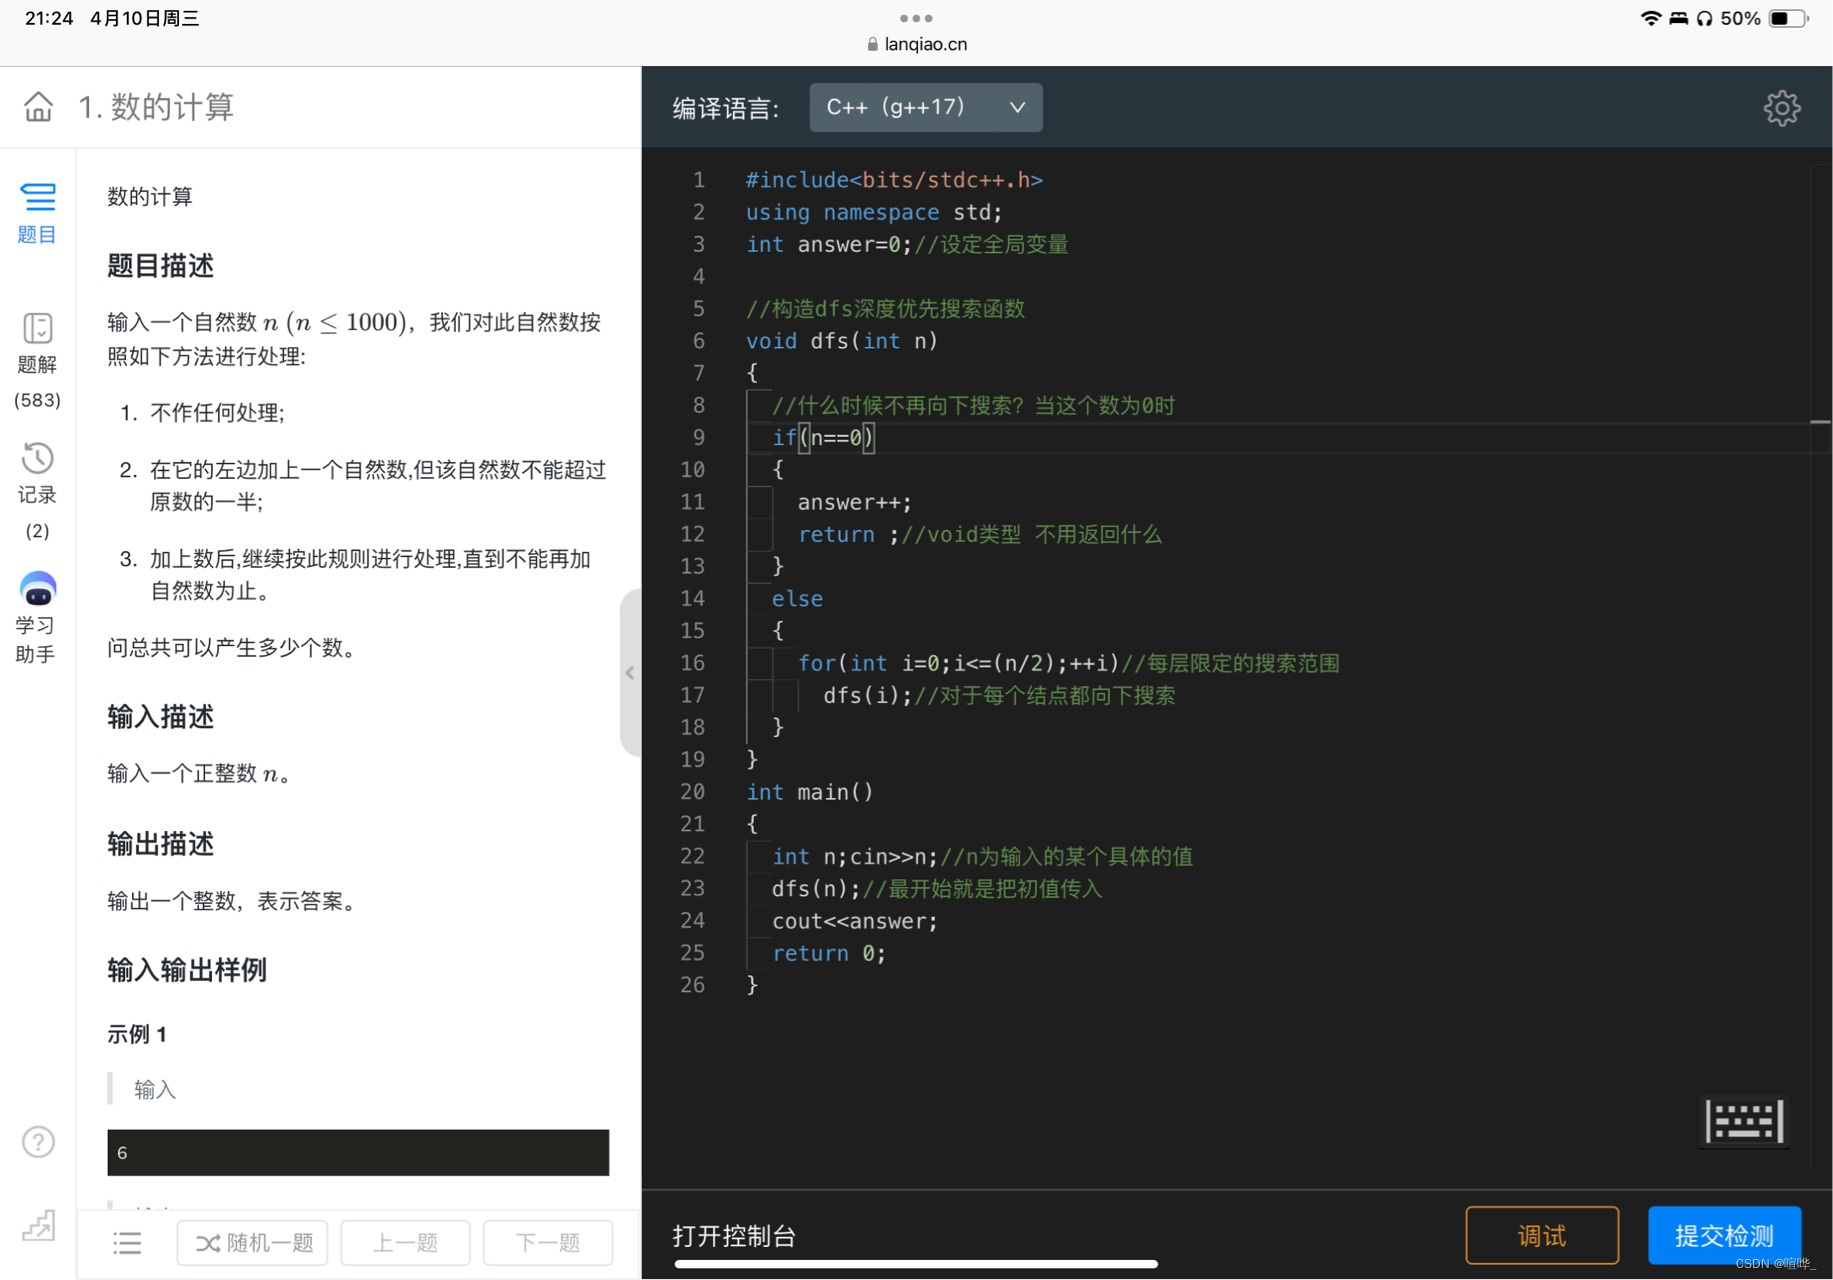Open the 题解 solutions tab

(37, 360)
